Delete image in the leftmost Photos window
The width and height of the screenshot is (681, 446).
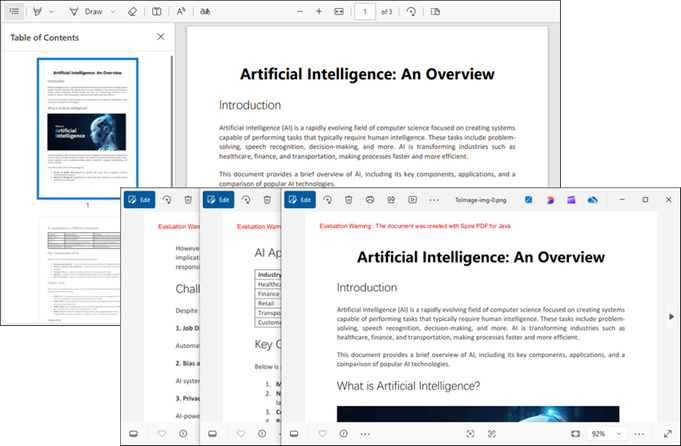(x=188, y=200)
